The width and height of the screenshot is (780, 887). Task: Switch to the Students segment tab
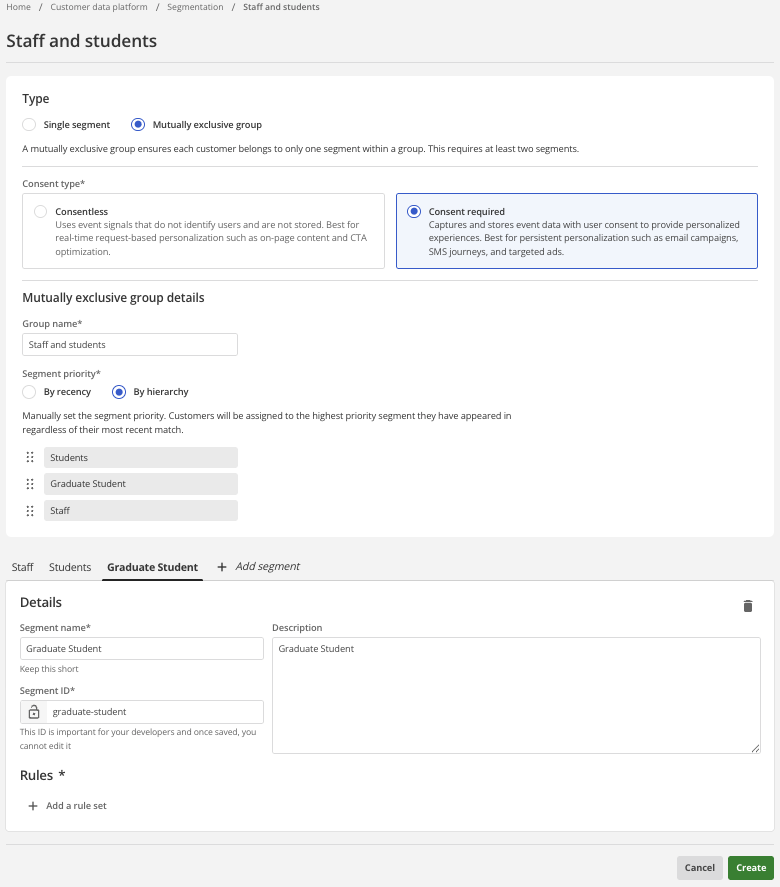point(70,567)
